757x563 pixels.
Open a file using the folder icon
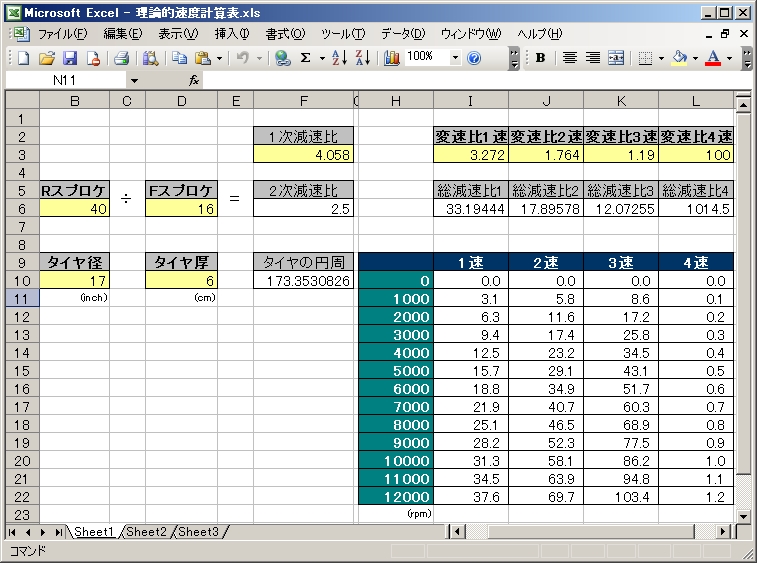click(47, 58)
